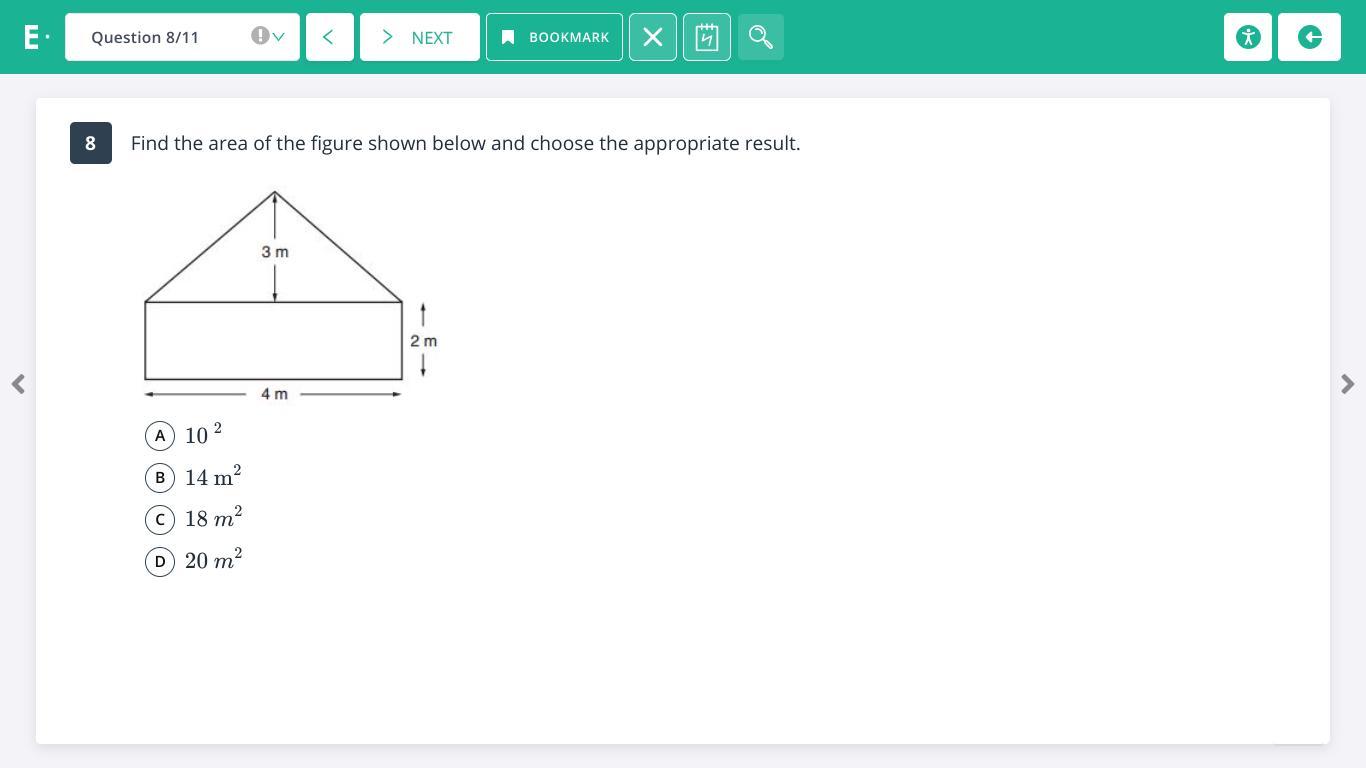Open the notepad calendar icon
The width and height of the screenshot is (1366, 768).
tap(707, 37)
